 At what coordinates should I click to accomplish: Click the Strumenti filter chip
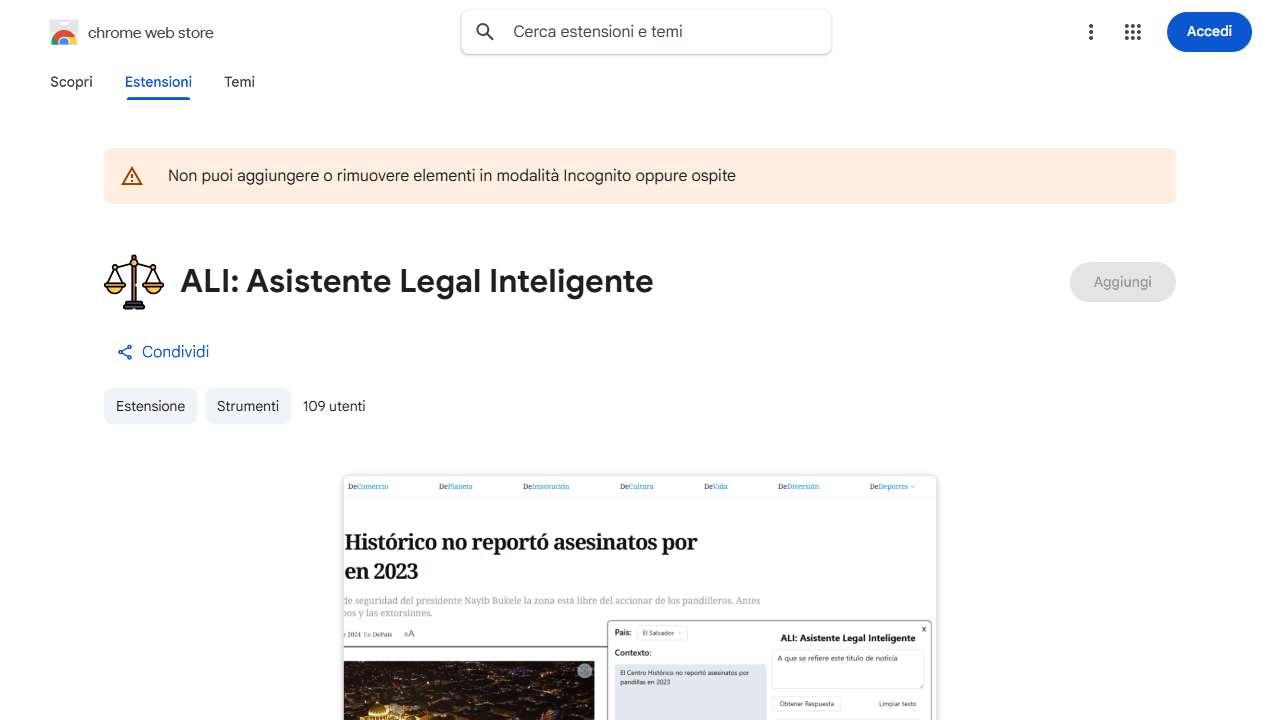click(248, 406)
